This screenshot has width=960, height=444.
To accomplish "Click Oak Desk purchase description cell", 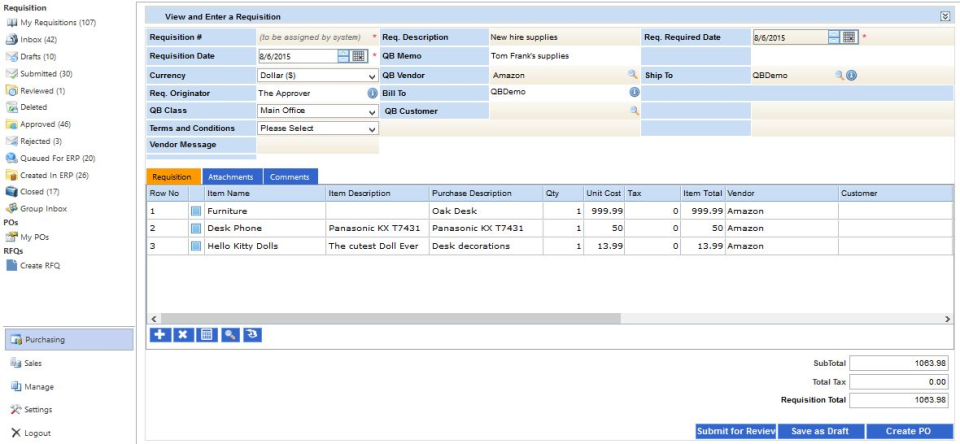I will (x=486, y=211).
